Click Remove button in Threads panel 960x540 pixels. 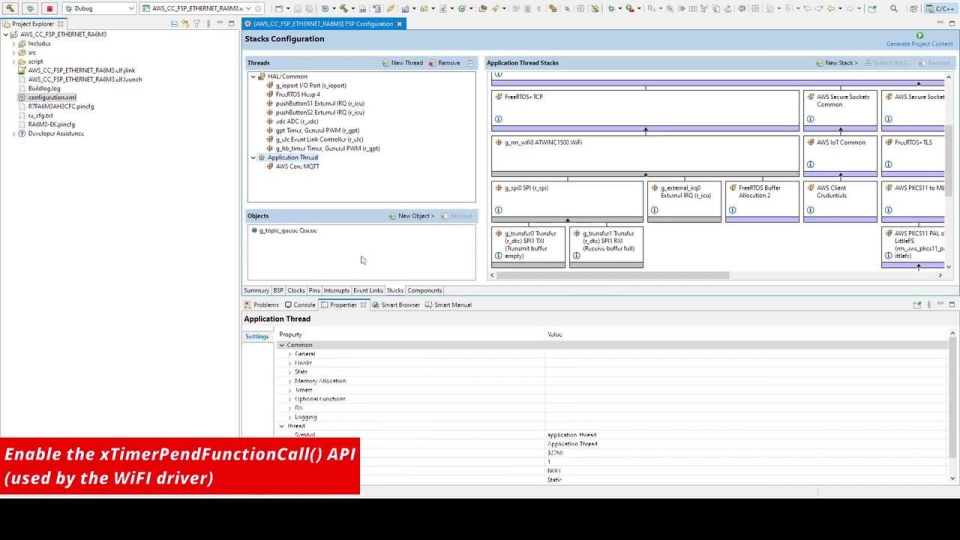point(444,63)
